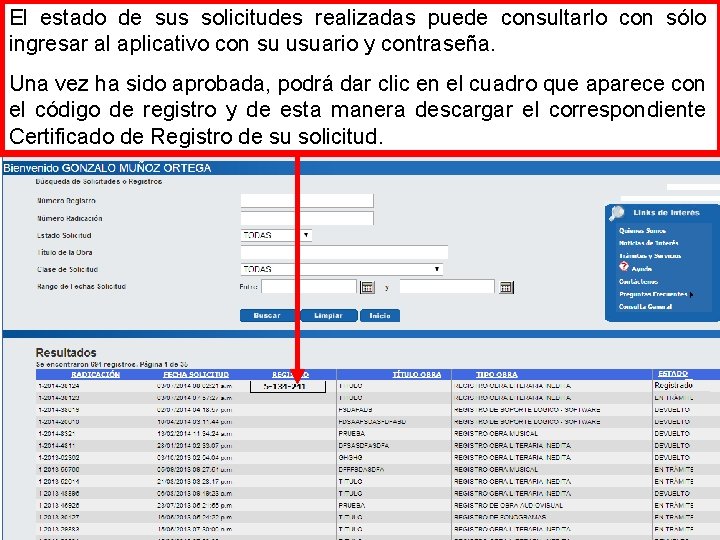Open the Ayuda link in the sidebar

641,269
